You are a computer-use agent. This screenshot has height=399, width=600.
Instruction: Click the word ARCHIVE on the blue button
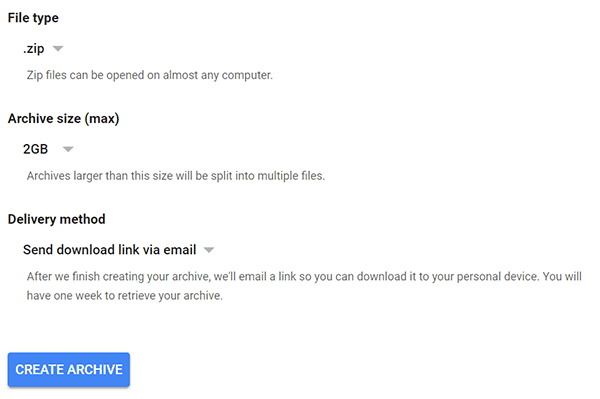[96, 370]
